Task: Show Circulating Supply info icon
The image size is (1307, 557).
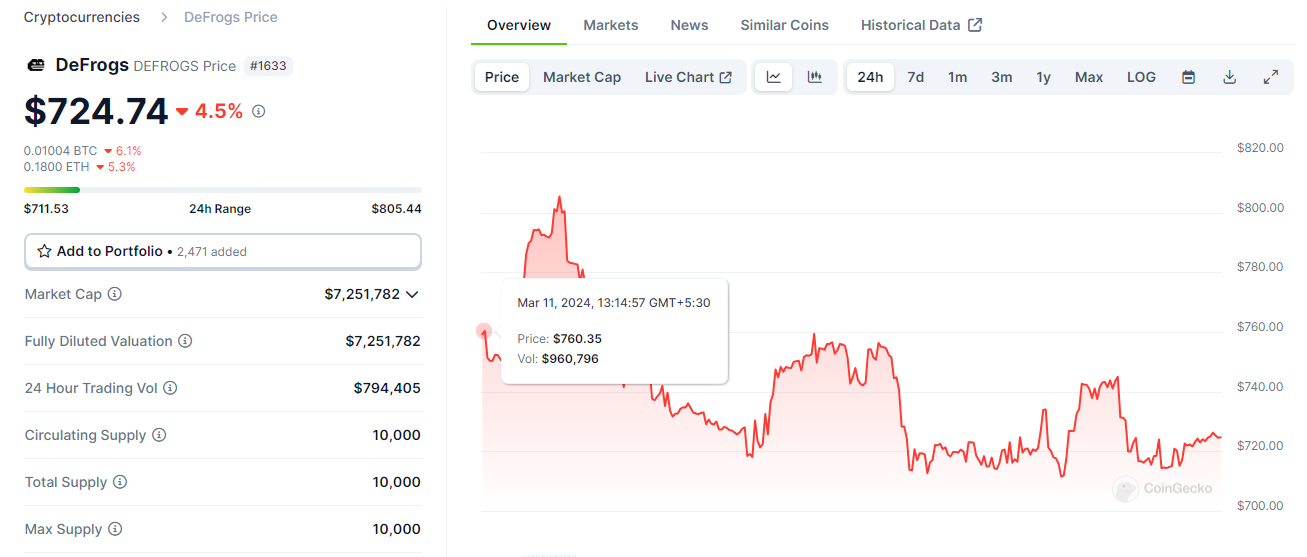Action: coord(159,435)
